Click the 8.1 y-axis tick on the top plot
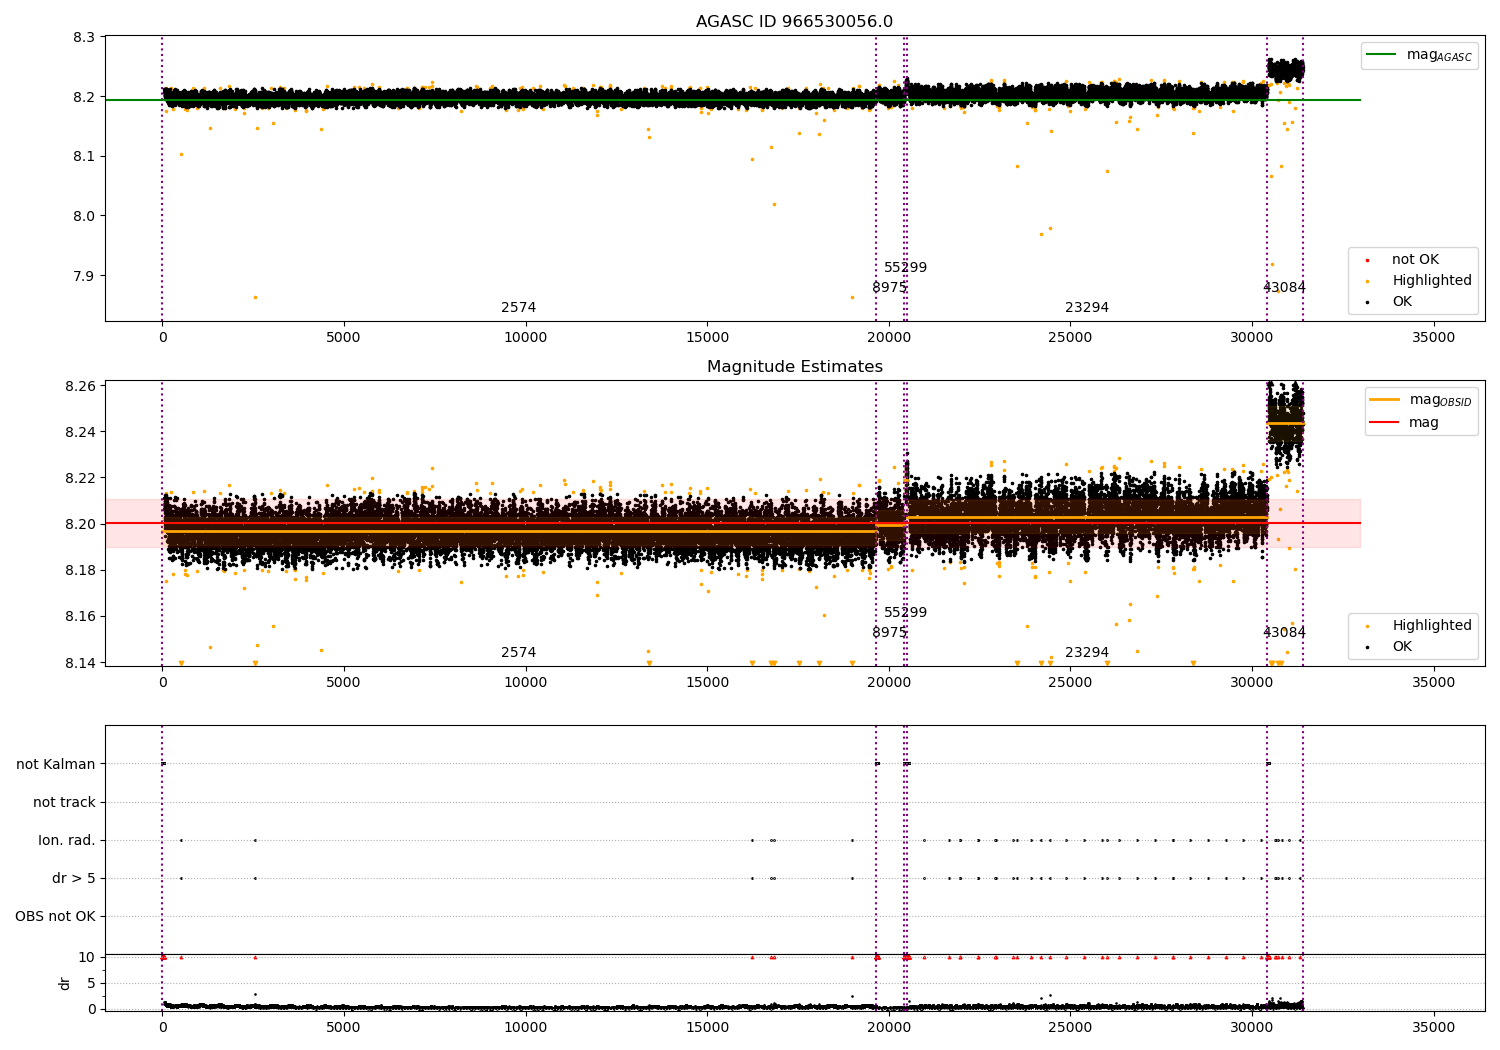Screen dimensions: 1500x1050 tap(86, 156)
